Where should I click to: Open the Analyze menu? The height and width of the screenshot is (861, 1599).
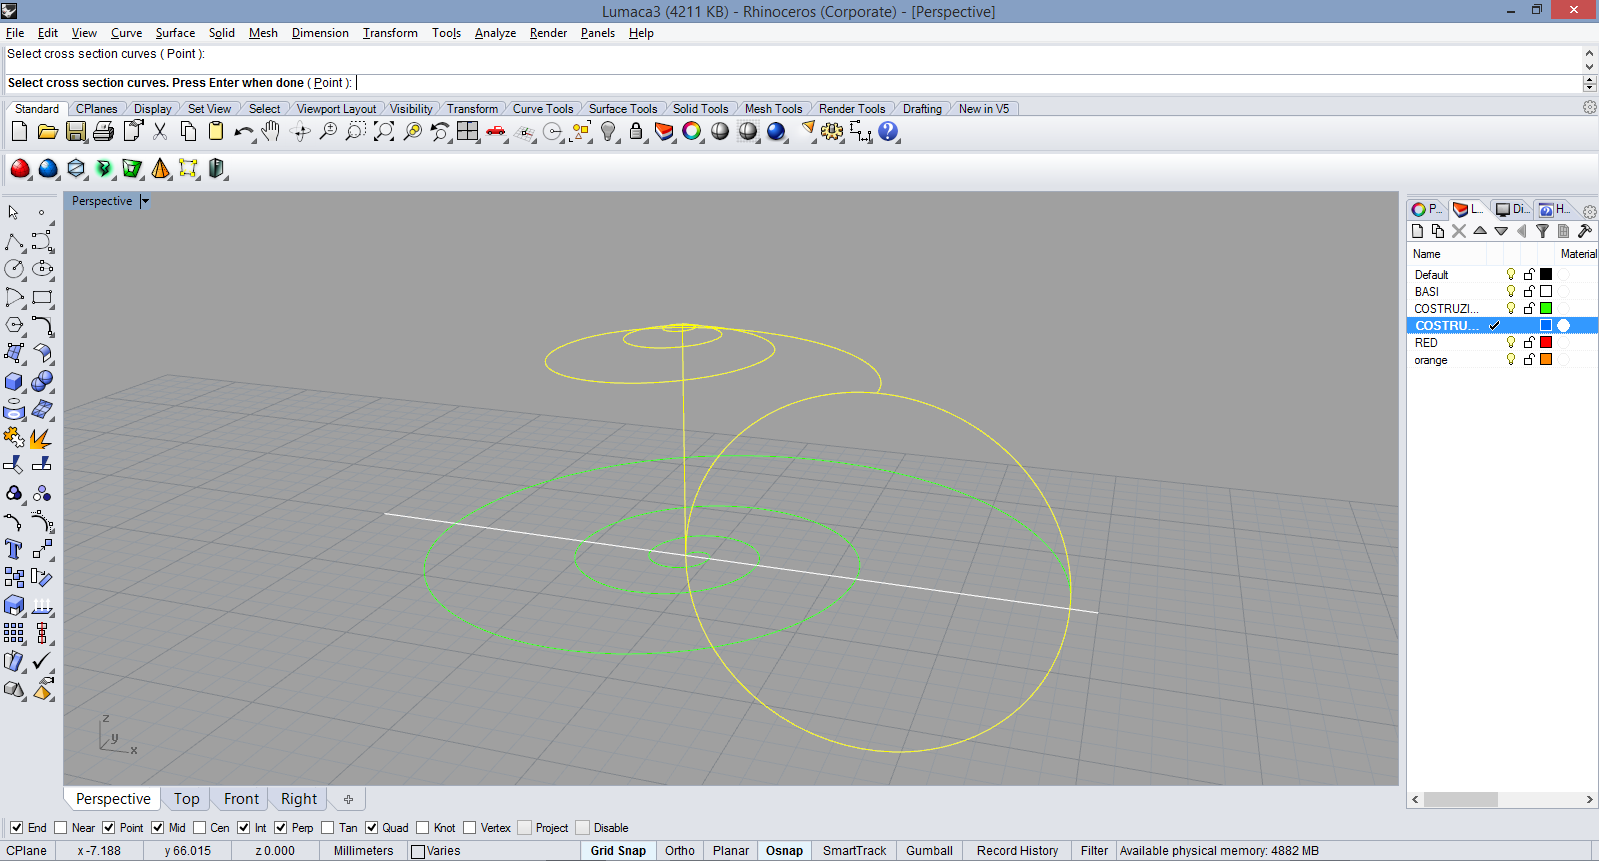[x=495, y=33]
